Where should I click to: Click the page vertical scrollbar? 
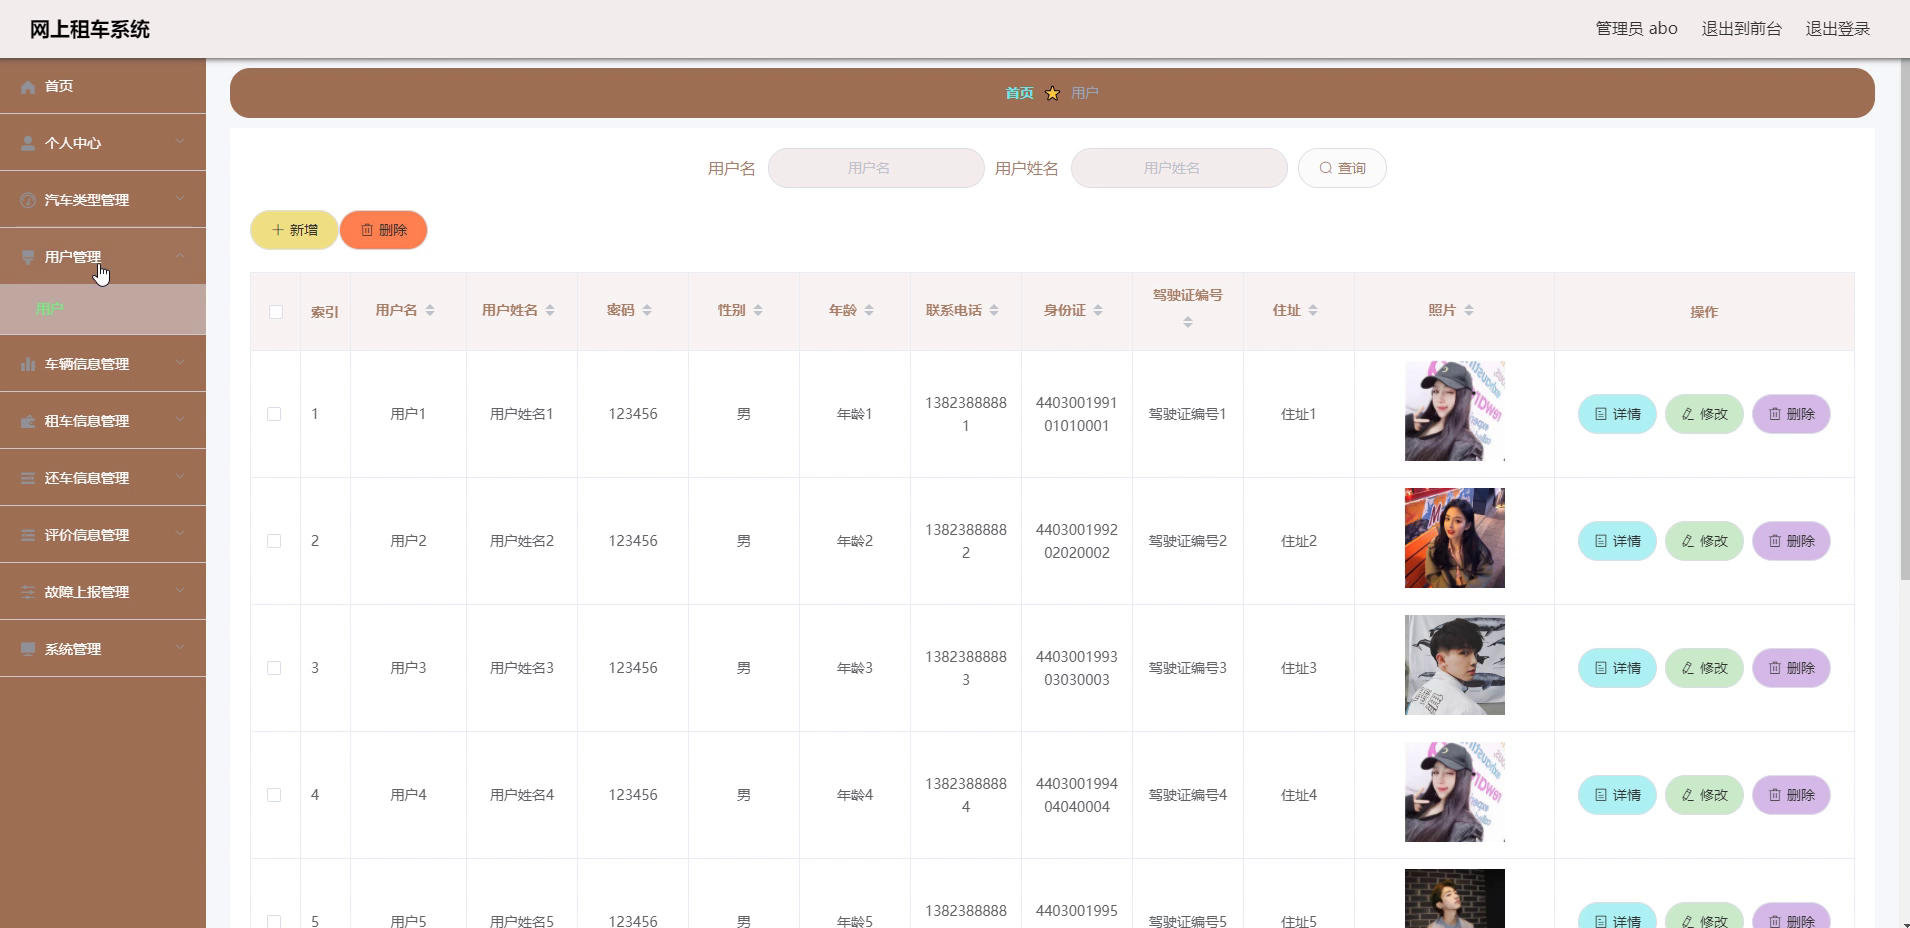[x=1905, y=320]
